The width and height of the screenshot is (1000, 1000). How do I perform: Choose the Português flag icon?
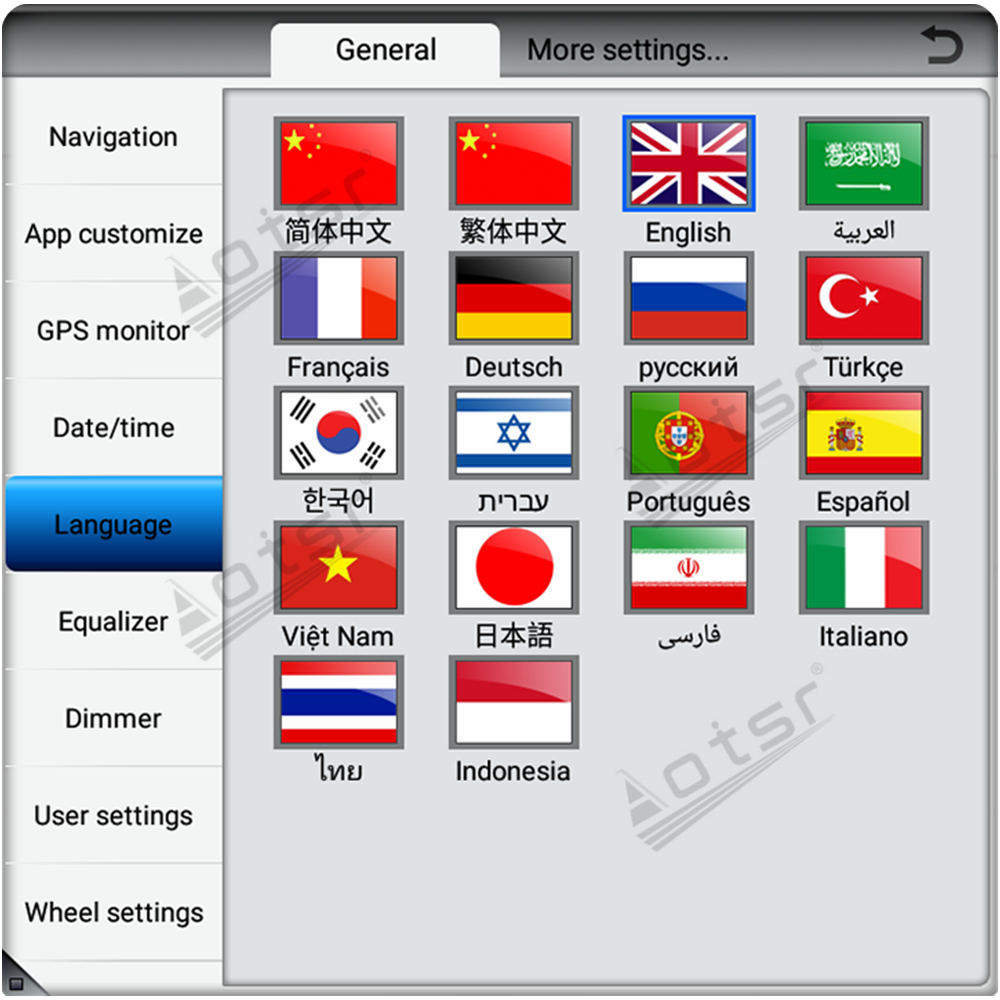click(689, 432)
